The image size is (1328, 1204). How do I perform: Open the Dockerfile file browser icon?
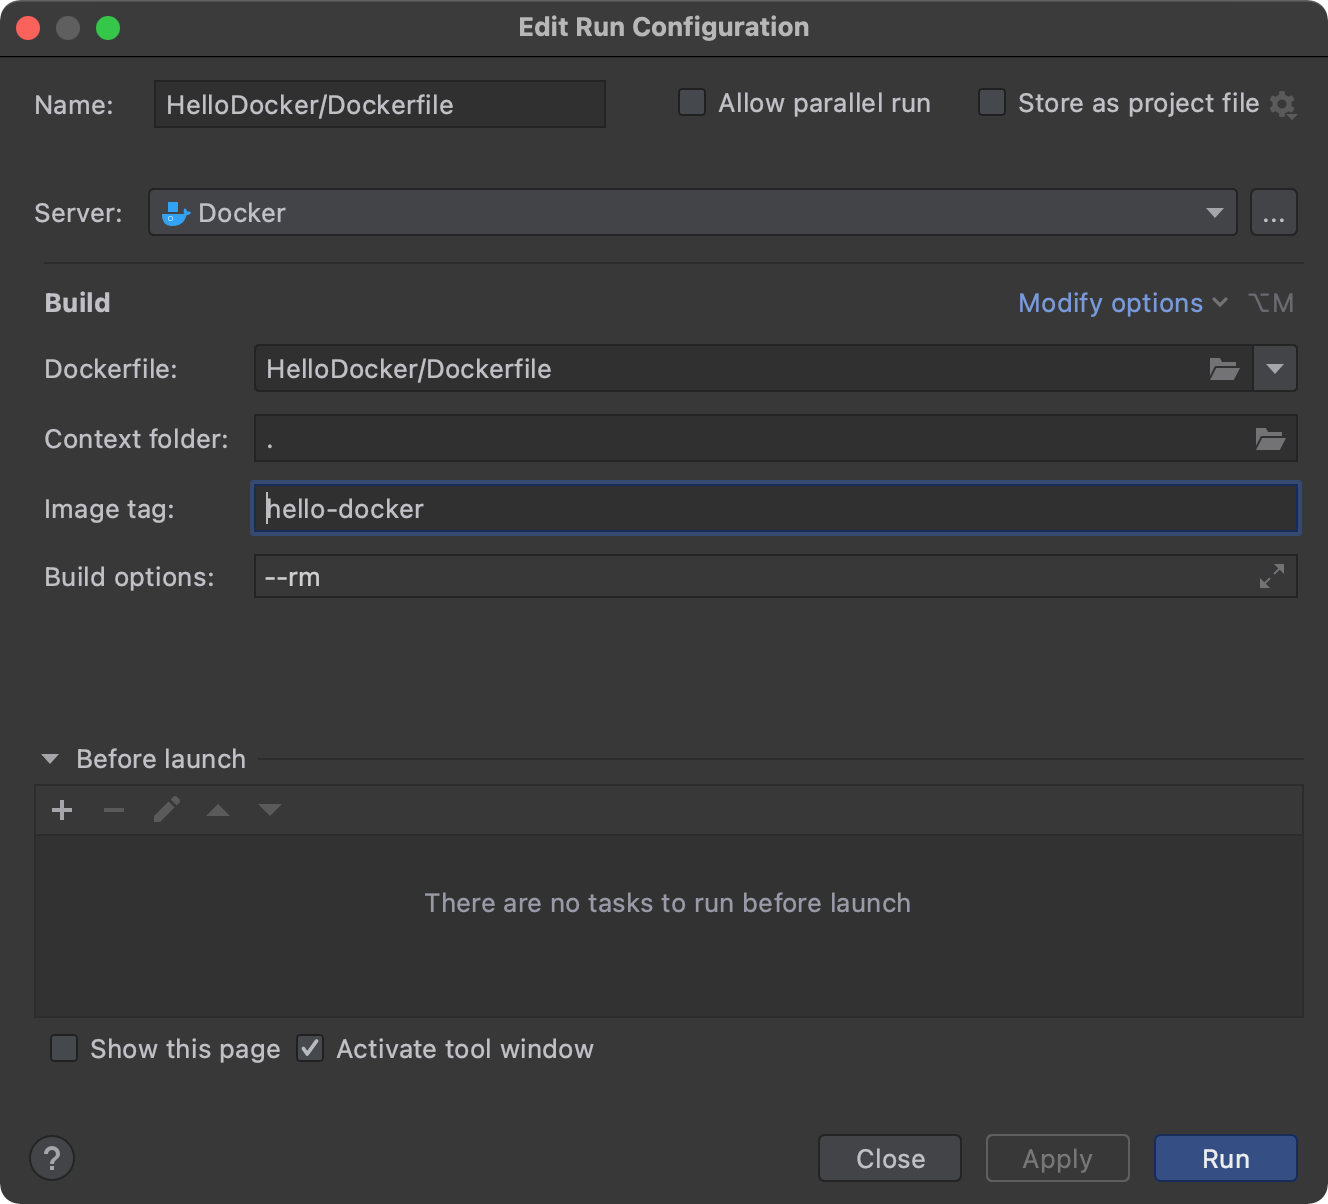tap(1224, 368)
